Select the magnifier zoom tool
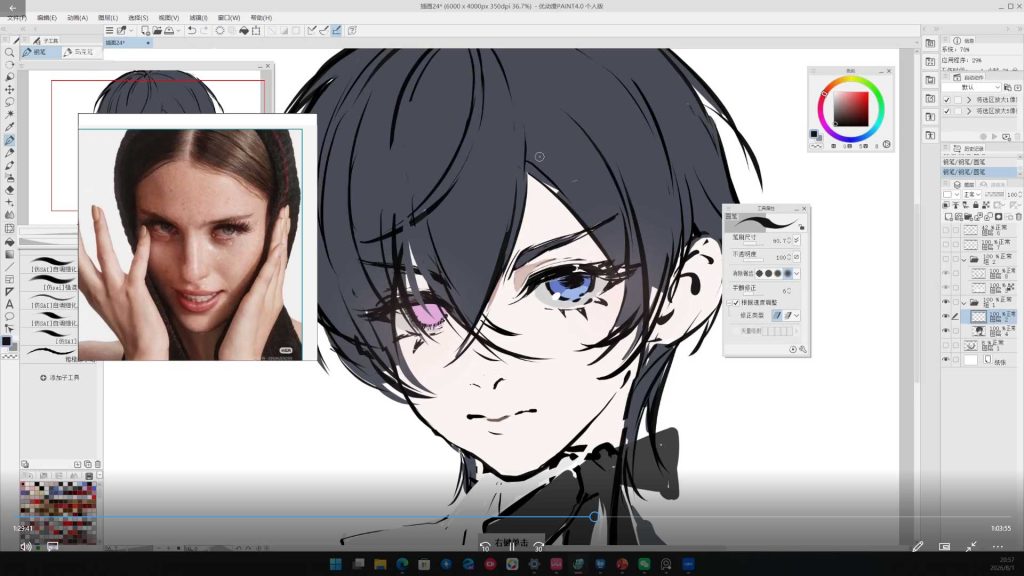This screenshot has height=576, width=1024. 9,52
